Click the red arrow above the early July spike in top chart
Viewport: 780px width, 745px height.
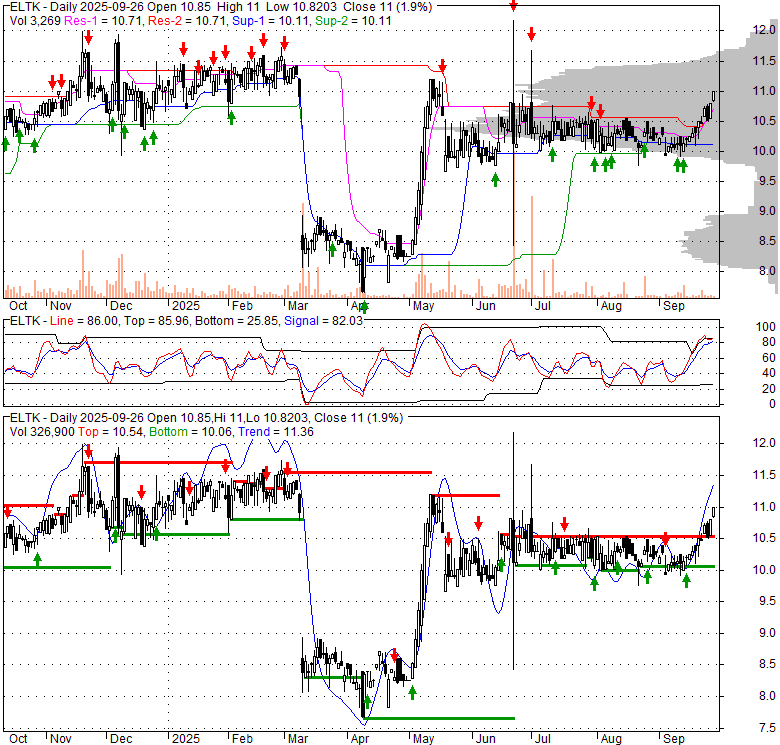[x=531, y=34]
